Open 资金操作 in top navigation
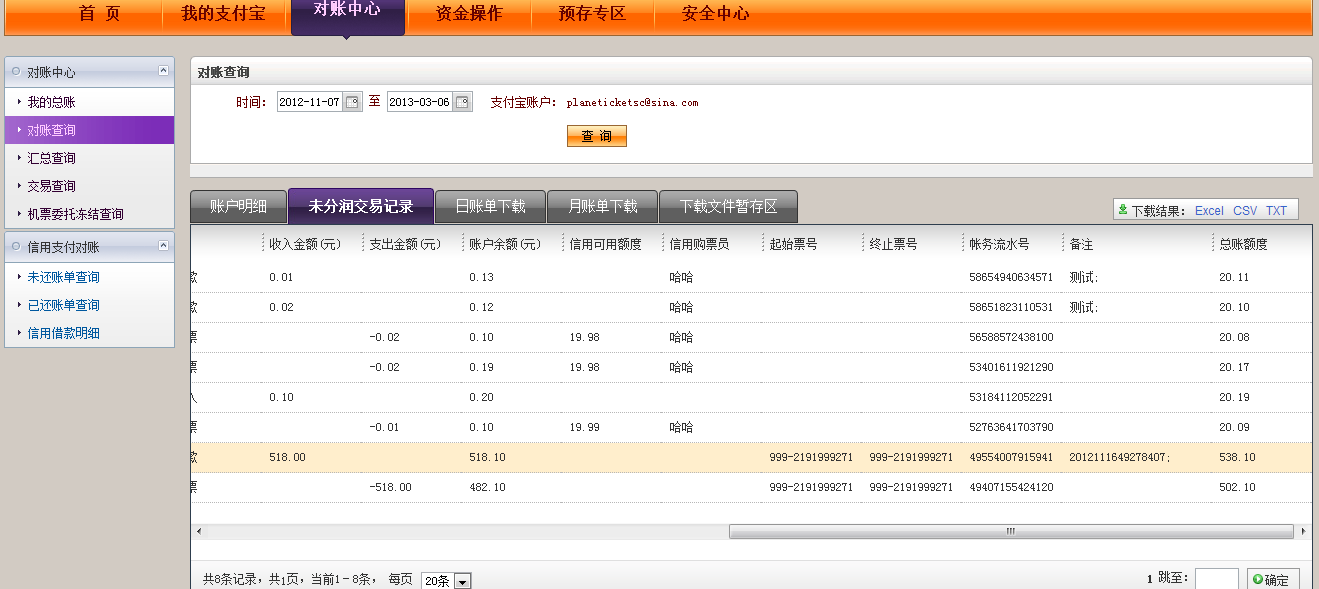1319x589 pixels. tap(469, 14)
